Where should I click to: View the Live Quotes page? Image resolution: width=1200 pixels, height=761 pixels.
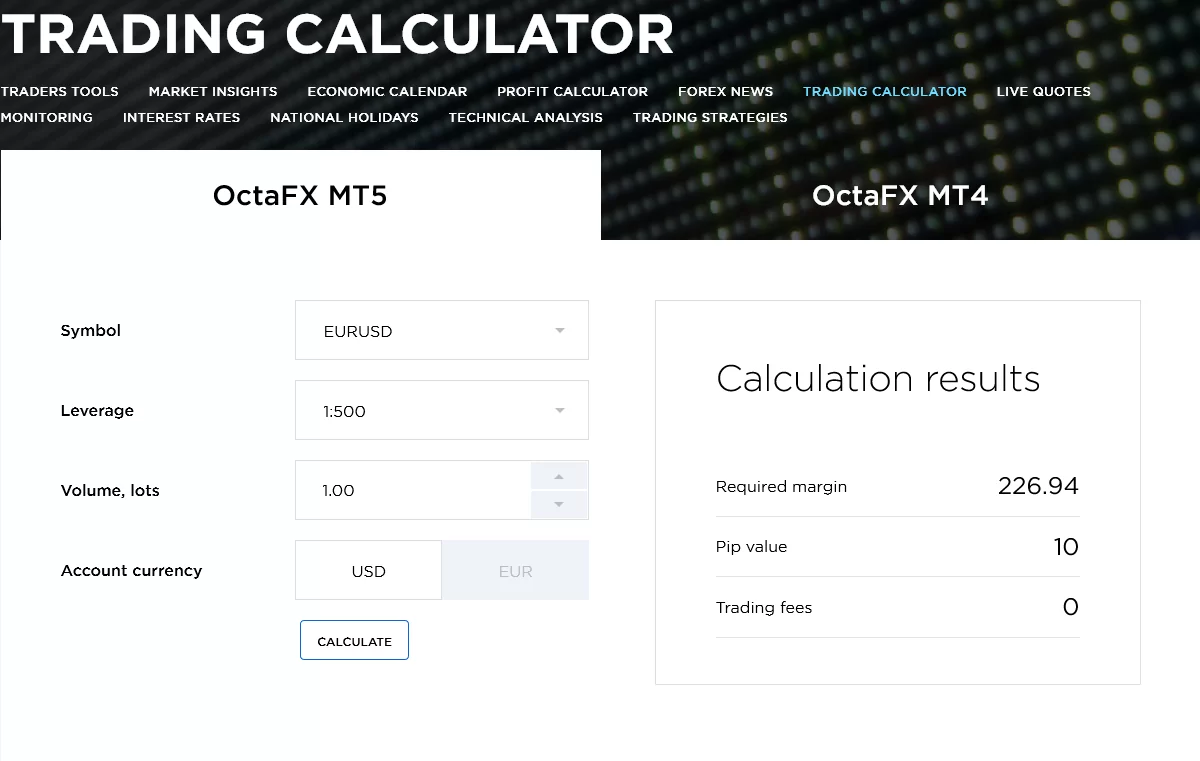pos(1043,91)
